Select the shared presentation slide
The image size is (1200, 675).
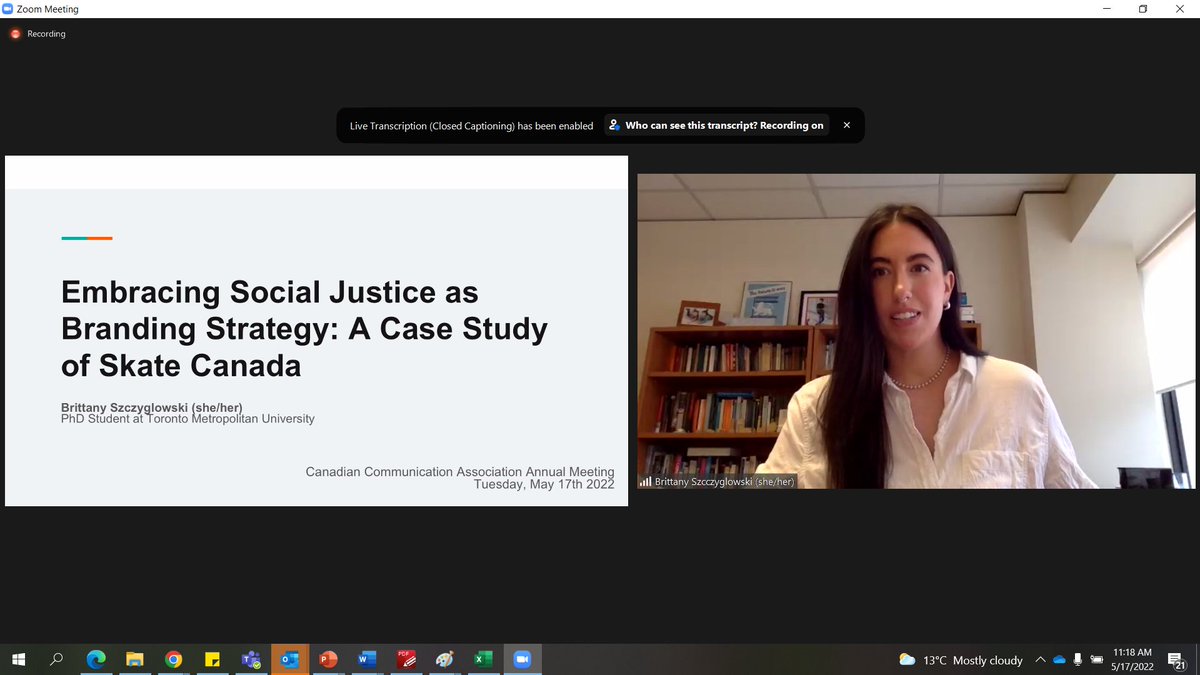pyautogui.click(x=316, y=331)
